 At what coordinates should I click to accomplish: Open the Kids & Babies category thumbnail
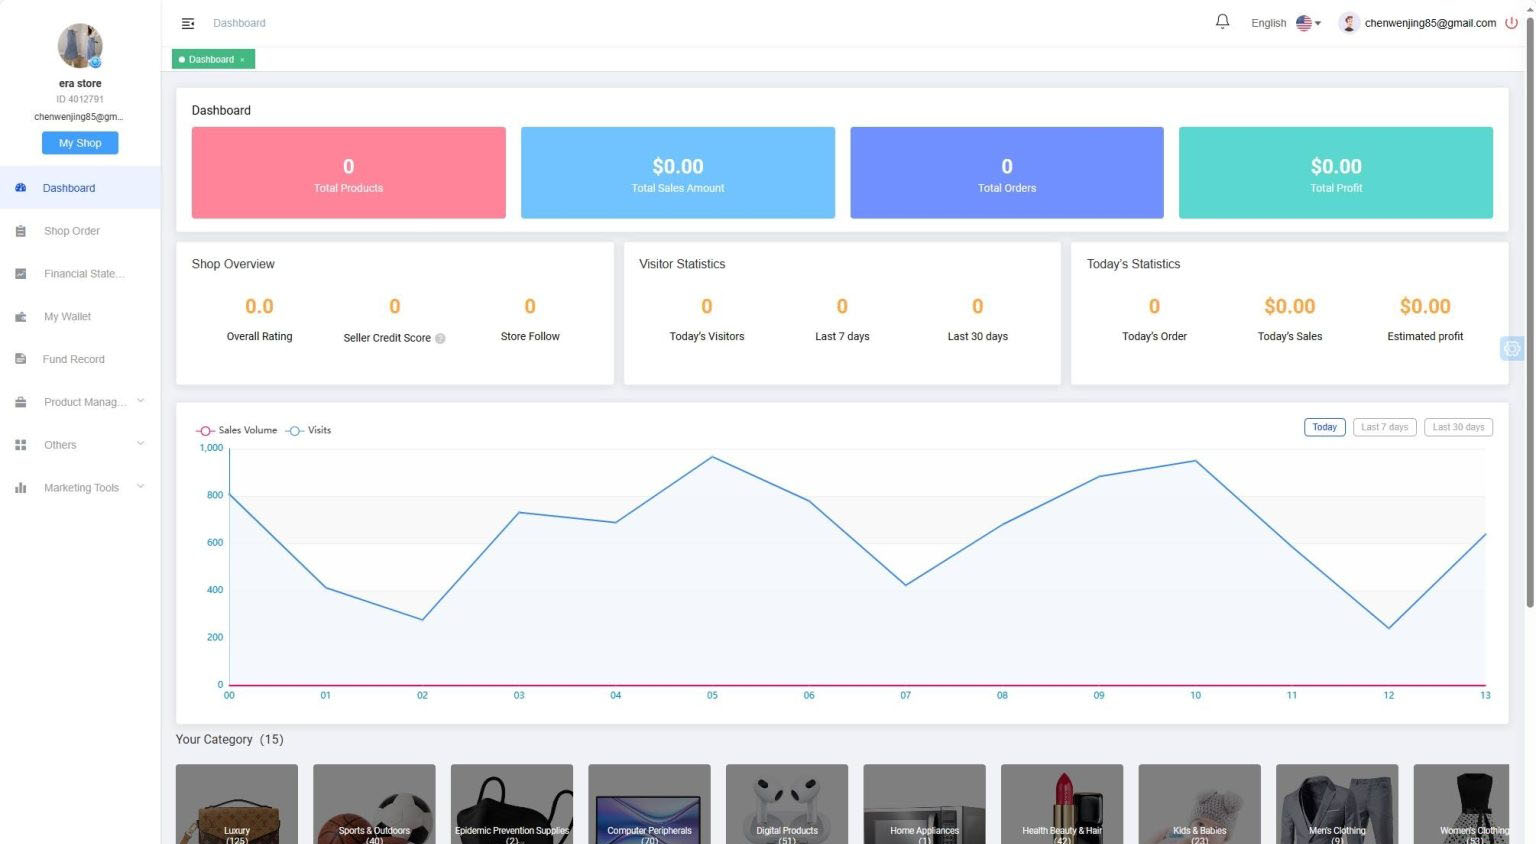(x=1199, y=804)
